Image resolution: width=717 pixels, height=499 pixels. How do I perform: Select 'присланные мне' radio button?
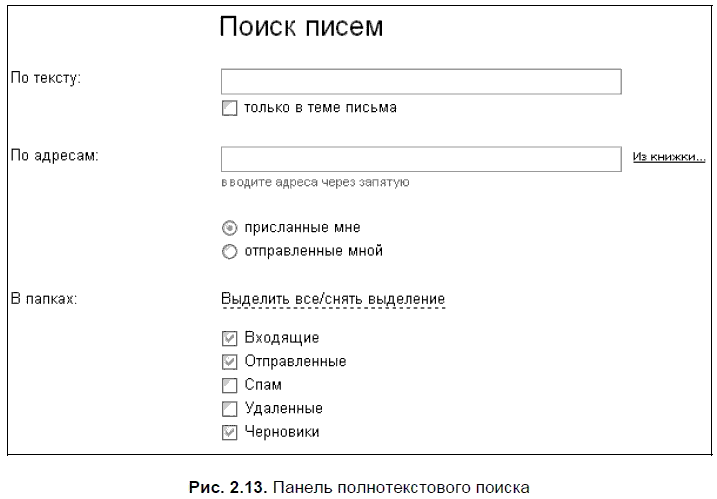coord(229,227)
